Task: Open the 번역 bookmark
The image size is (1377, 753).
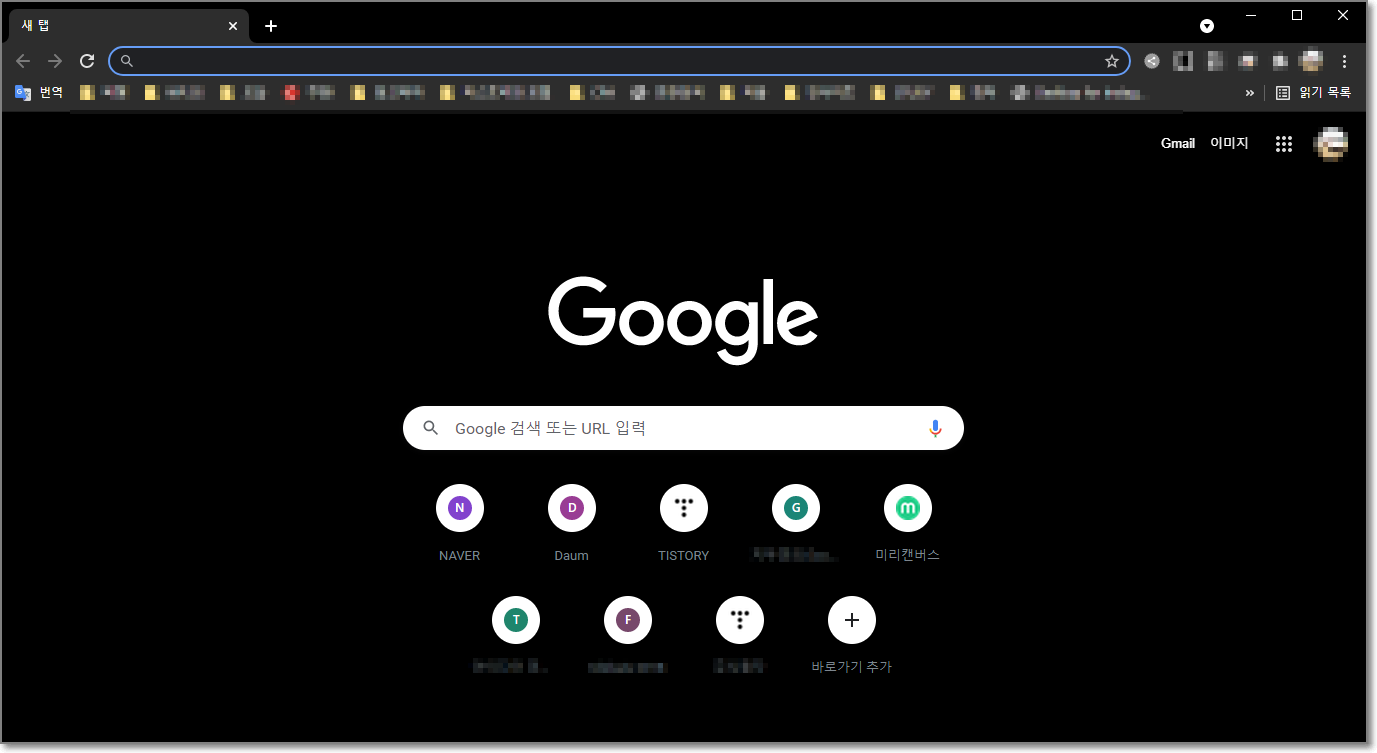Action: pyautogui.click(x=39, y=92)
